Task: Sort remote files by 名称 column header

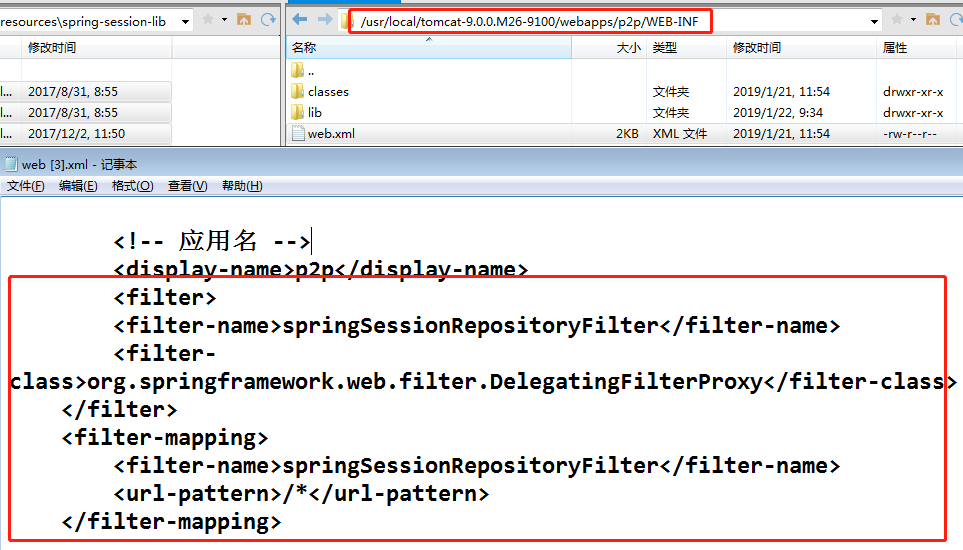Action: [x=304, y=48]
